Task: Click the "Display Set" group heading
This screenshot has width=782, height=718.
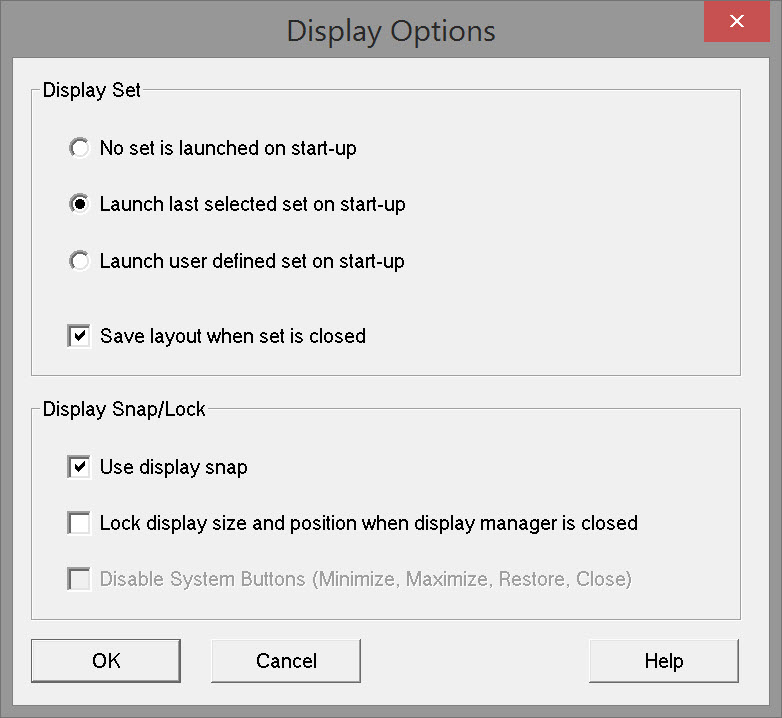Action: click(x=92, y=90)
